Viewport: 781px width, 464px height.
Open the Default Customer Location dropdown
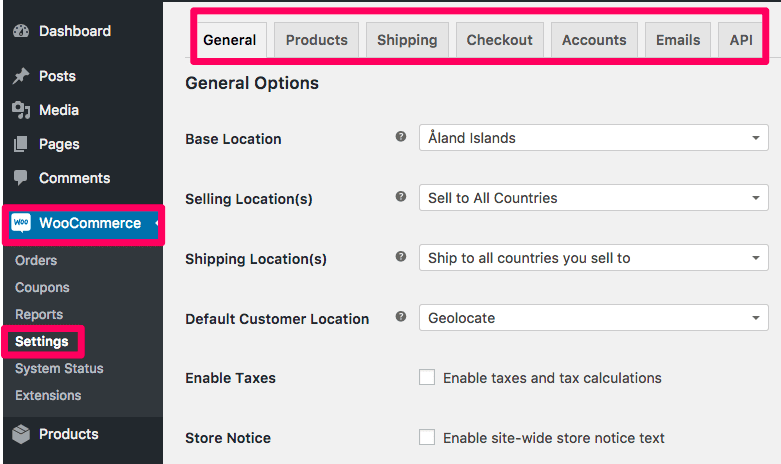(594, 318)
